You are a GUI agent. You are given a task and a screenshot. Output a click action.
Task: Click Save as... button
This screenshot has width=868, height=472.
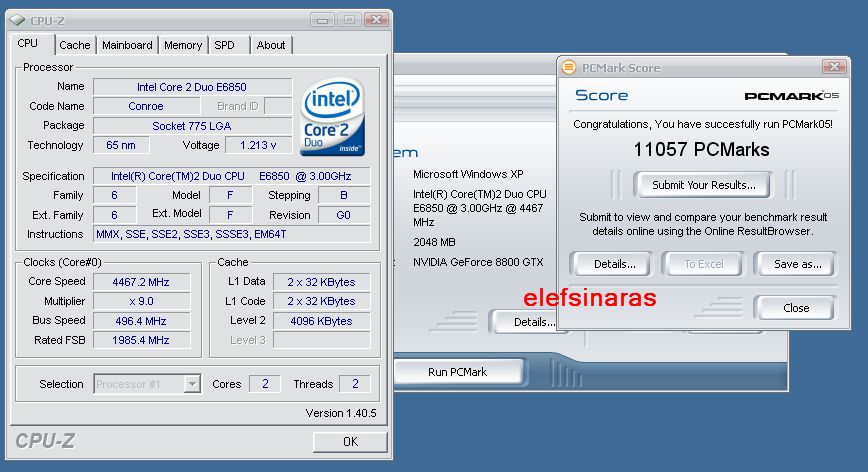pyautogui.click(x=797, y=264)
